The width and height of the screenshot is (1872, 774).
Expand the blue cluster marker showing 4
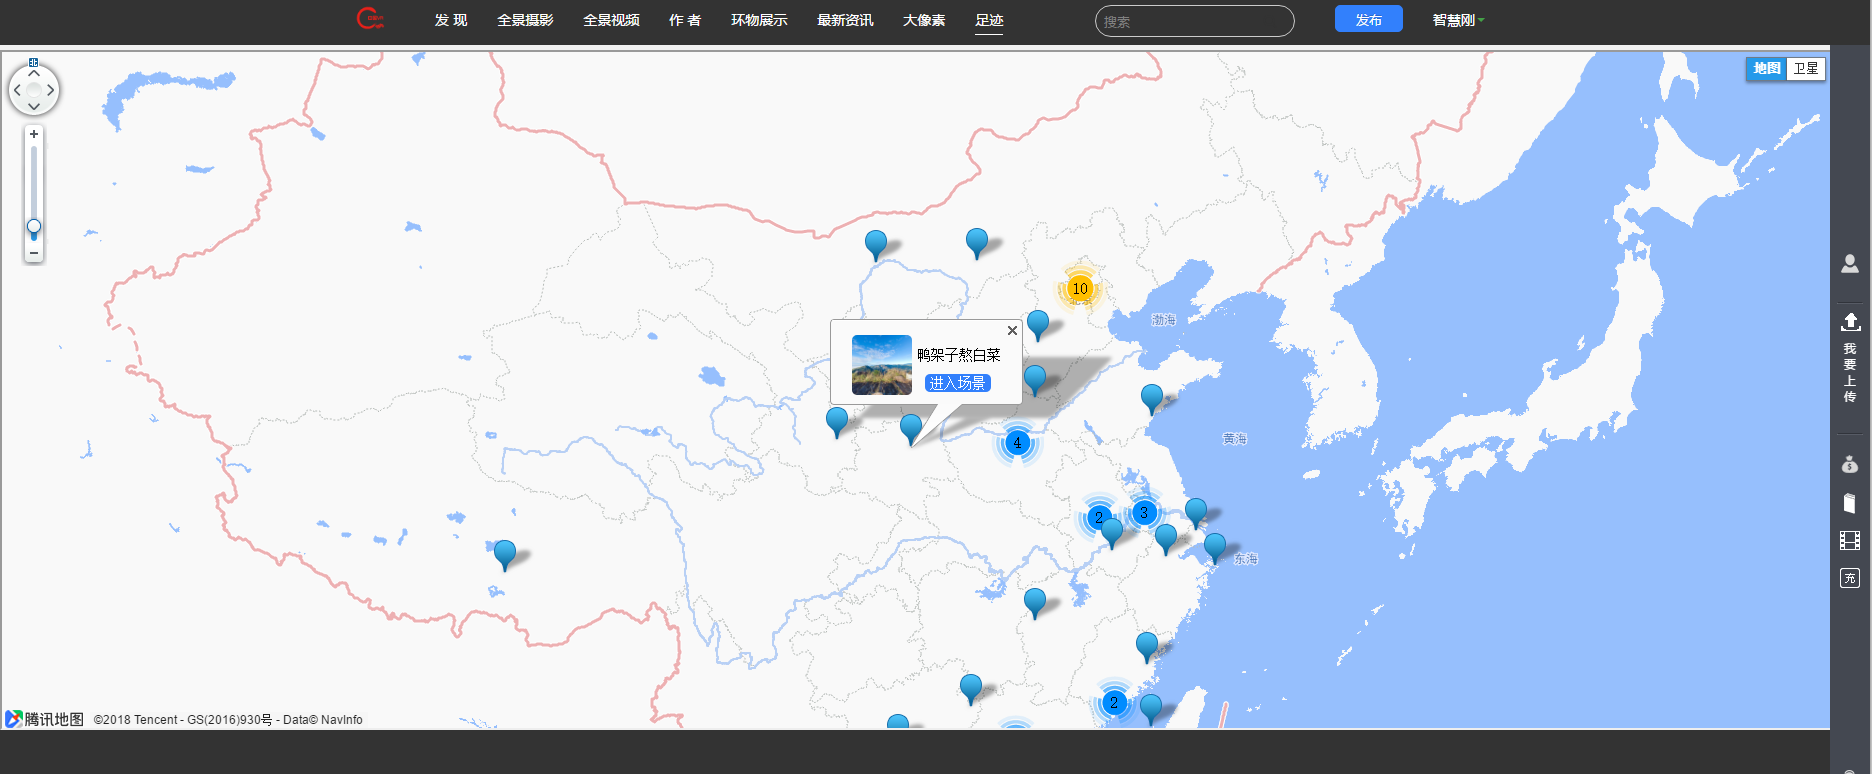1017,443
